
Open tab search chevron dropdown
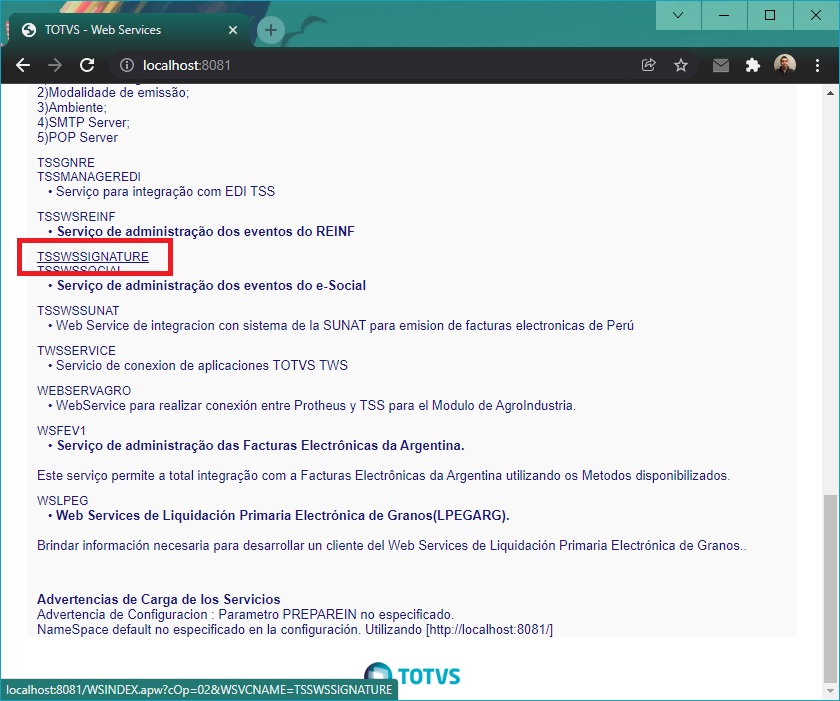pos(678,15)
